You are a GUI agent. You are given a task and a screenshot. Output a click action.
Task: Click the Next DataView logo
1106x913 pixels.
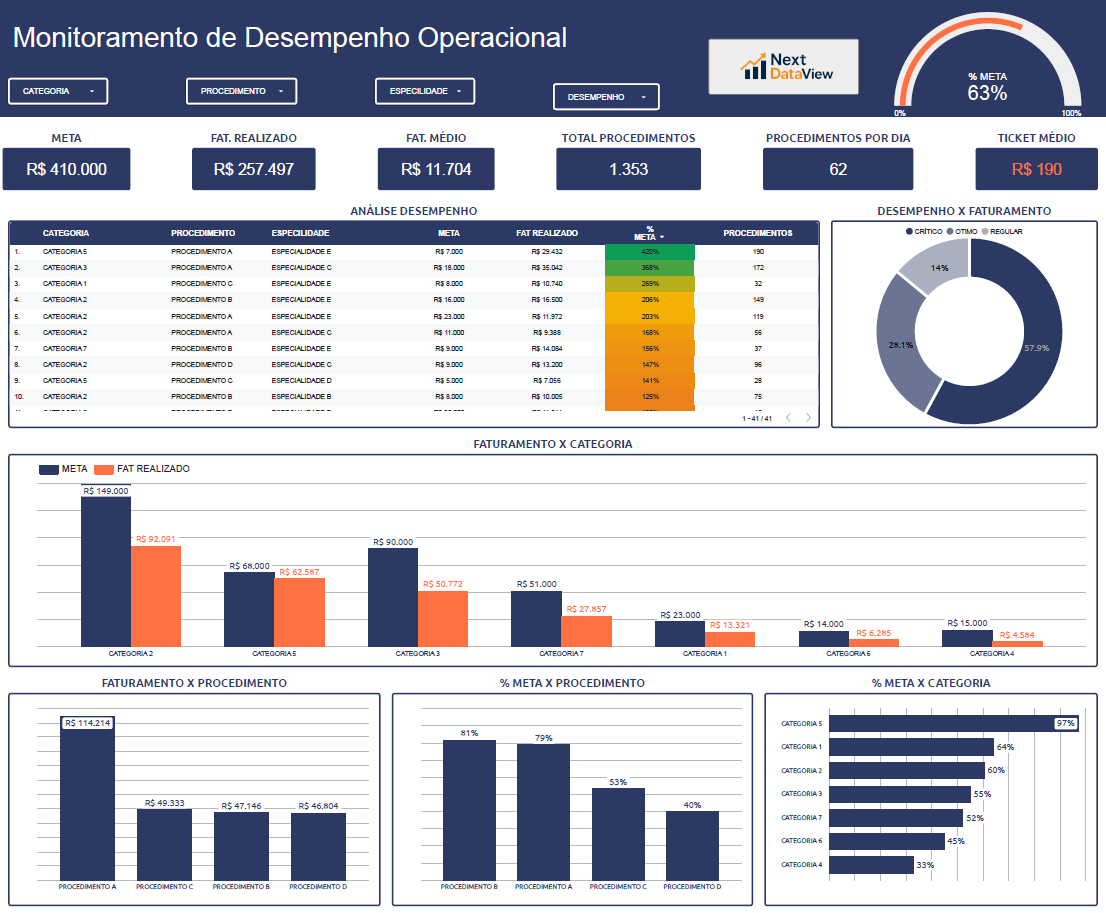coord(783,67)
